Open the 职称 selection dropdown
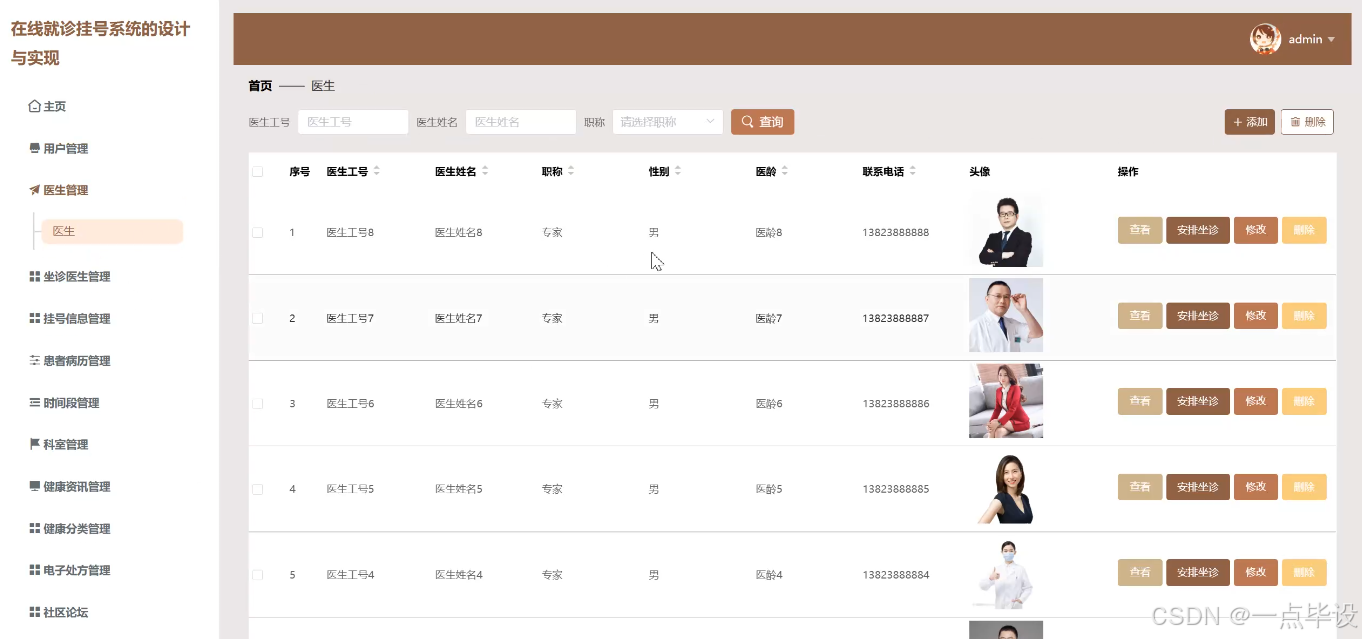 click(x=667, y=122)
